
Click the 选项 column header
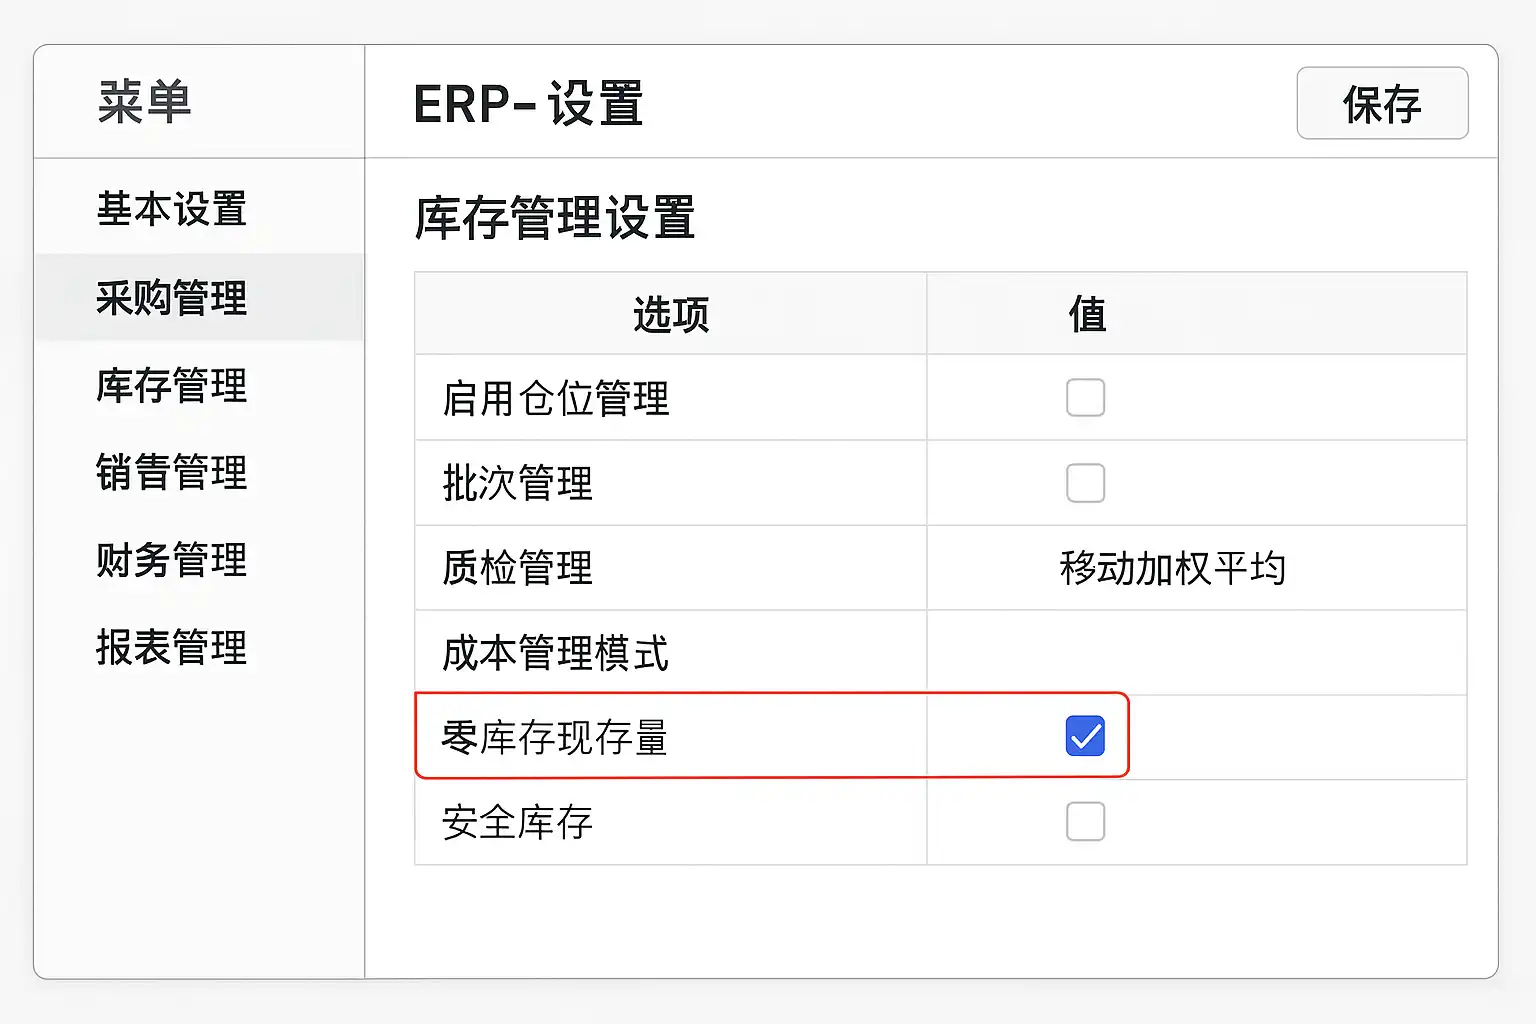(671, 314)
